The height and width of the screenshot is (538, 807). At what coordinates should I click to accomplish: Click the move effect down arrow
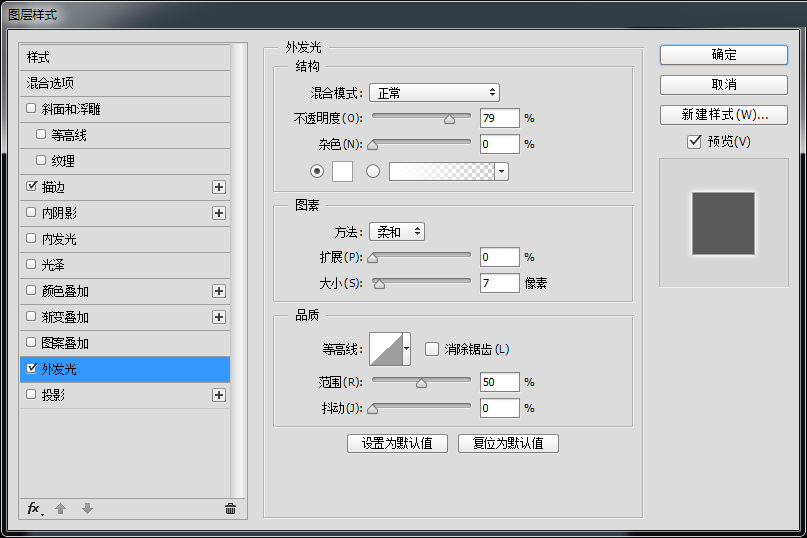(x=87, y=508)
